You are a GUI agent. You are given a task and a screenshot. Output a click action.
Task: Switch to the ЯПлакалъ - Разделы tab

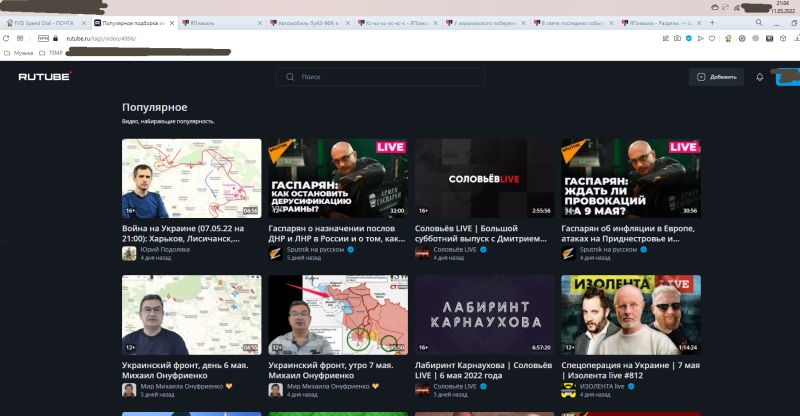(x=659, y=23)
